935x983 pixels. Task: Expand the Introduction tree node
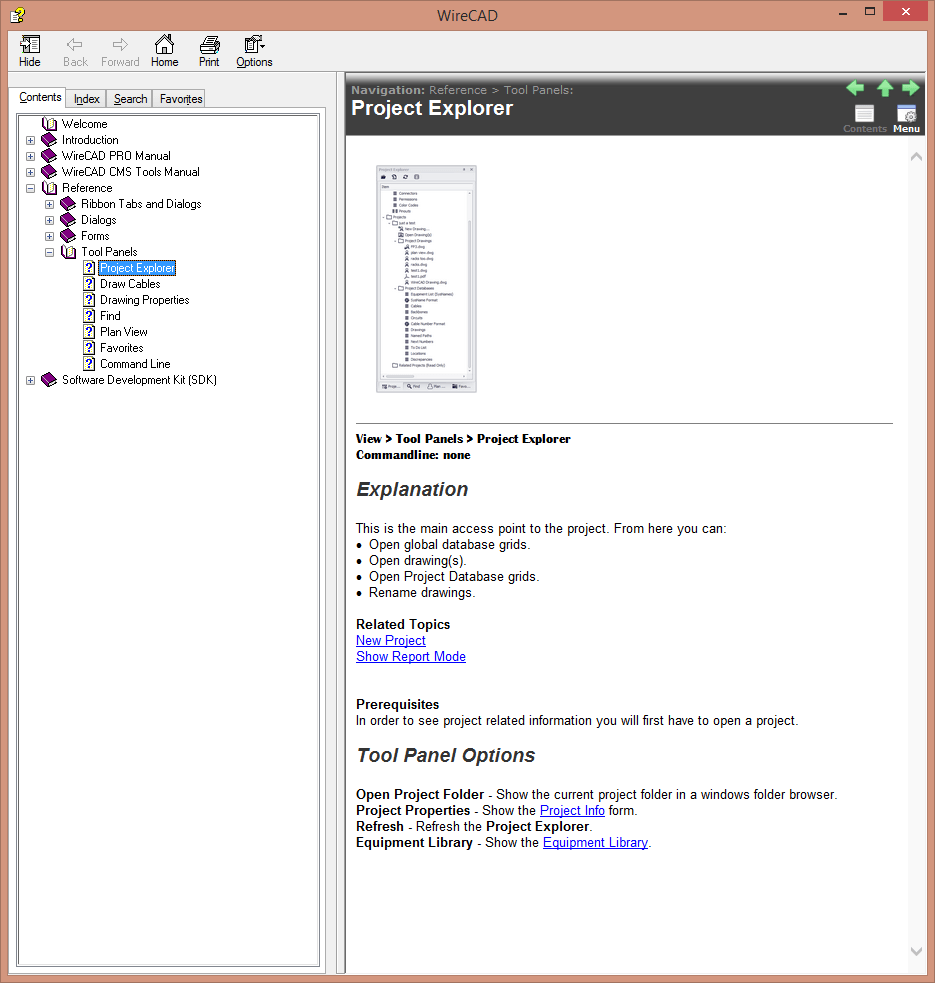click(x=30, y=140)
